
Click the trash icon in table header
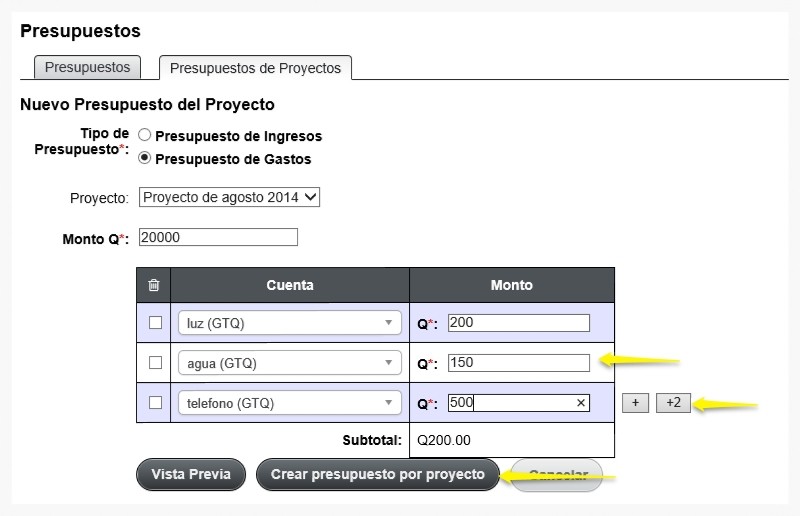pos(154,285)
